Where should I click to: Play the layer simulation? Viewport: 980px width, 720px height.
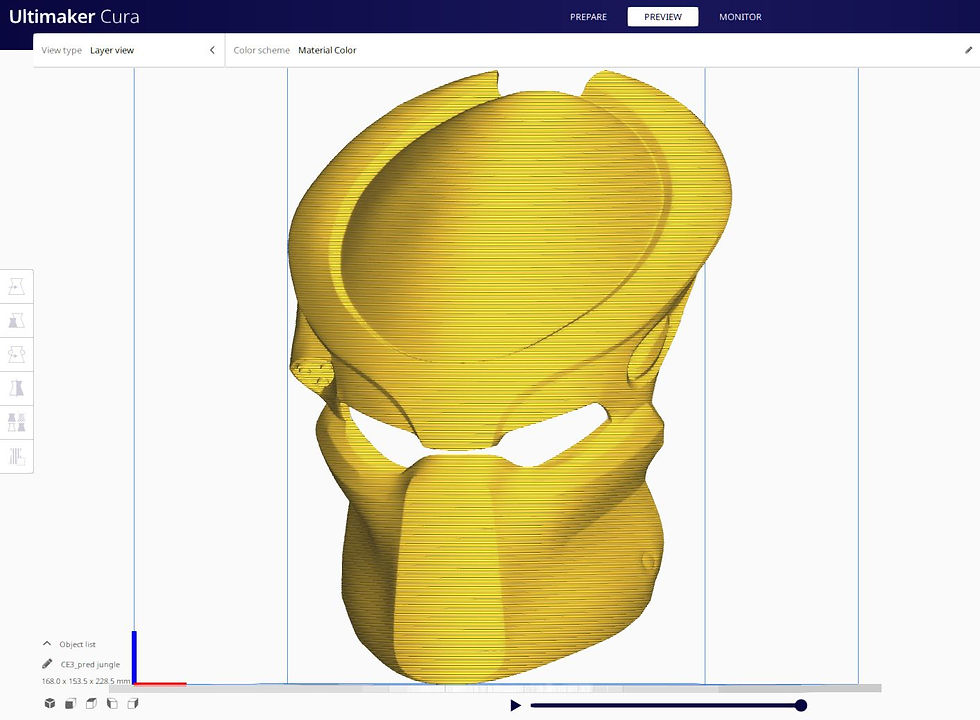point(515,706)
